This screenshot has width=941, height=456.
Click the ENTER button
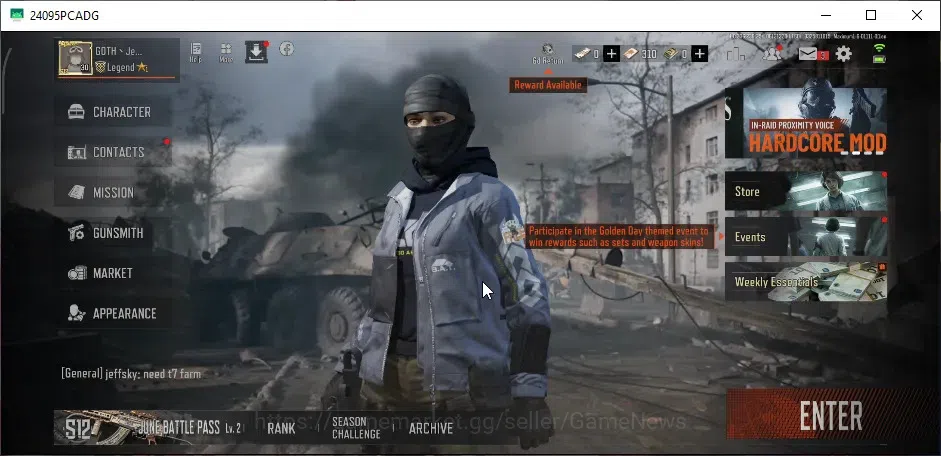tap(831, 415)
